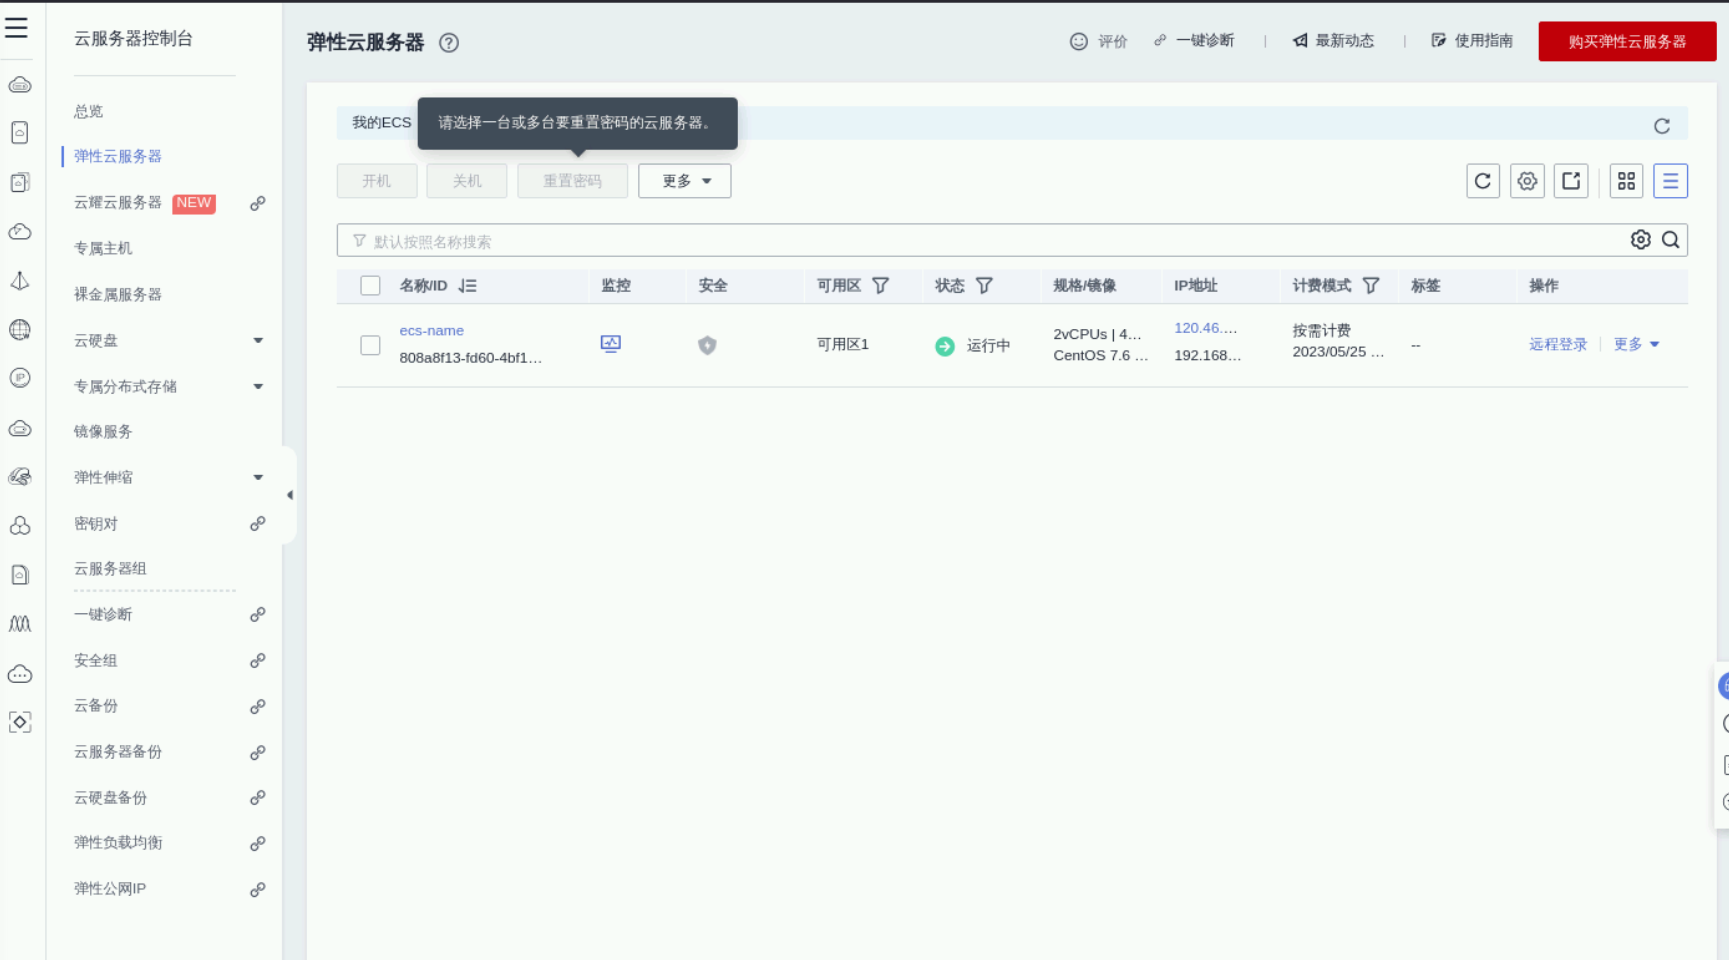Click the 我的ECS label
This screenshot has height=960, width=1729.
[382, 122]
